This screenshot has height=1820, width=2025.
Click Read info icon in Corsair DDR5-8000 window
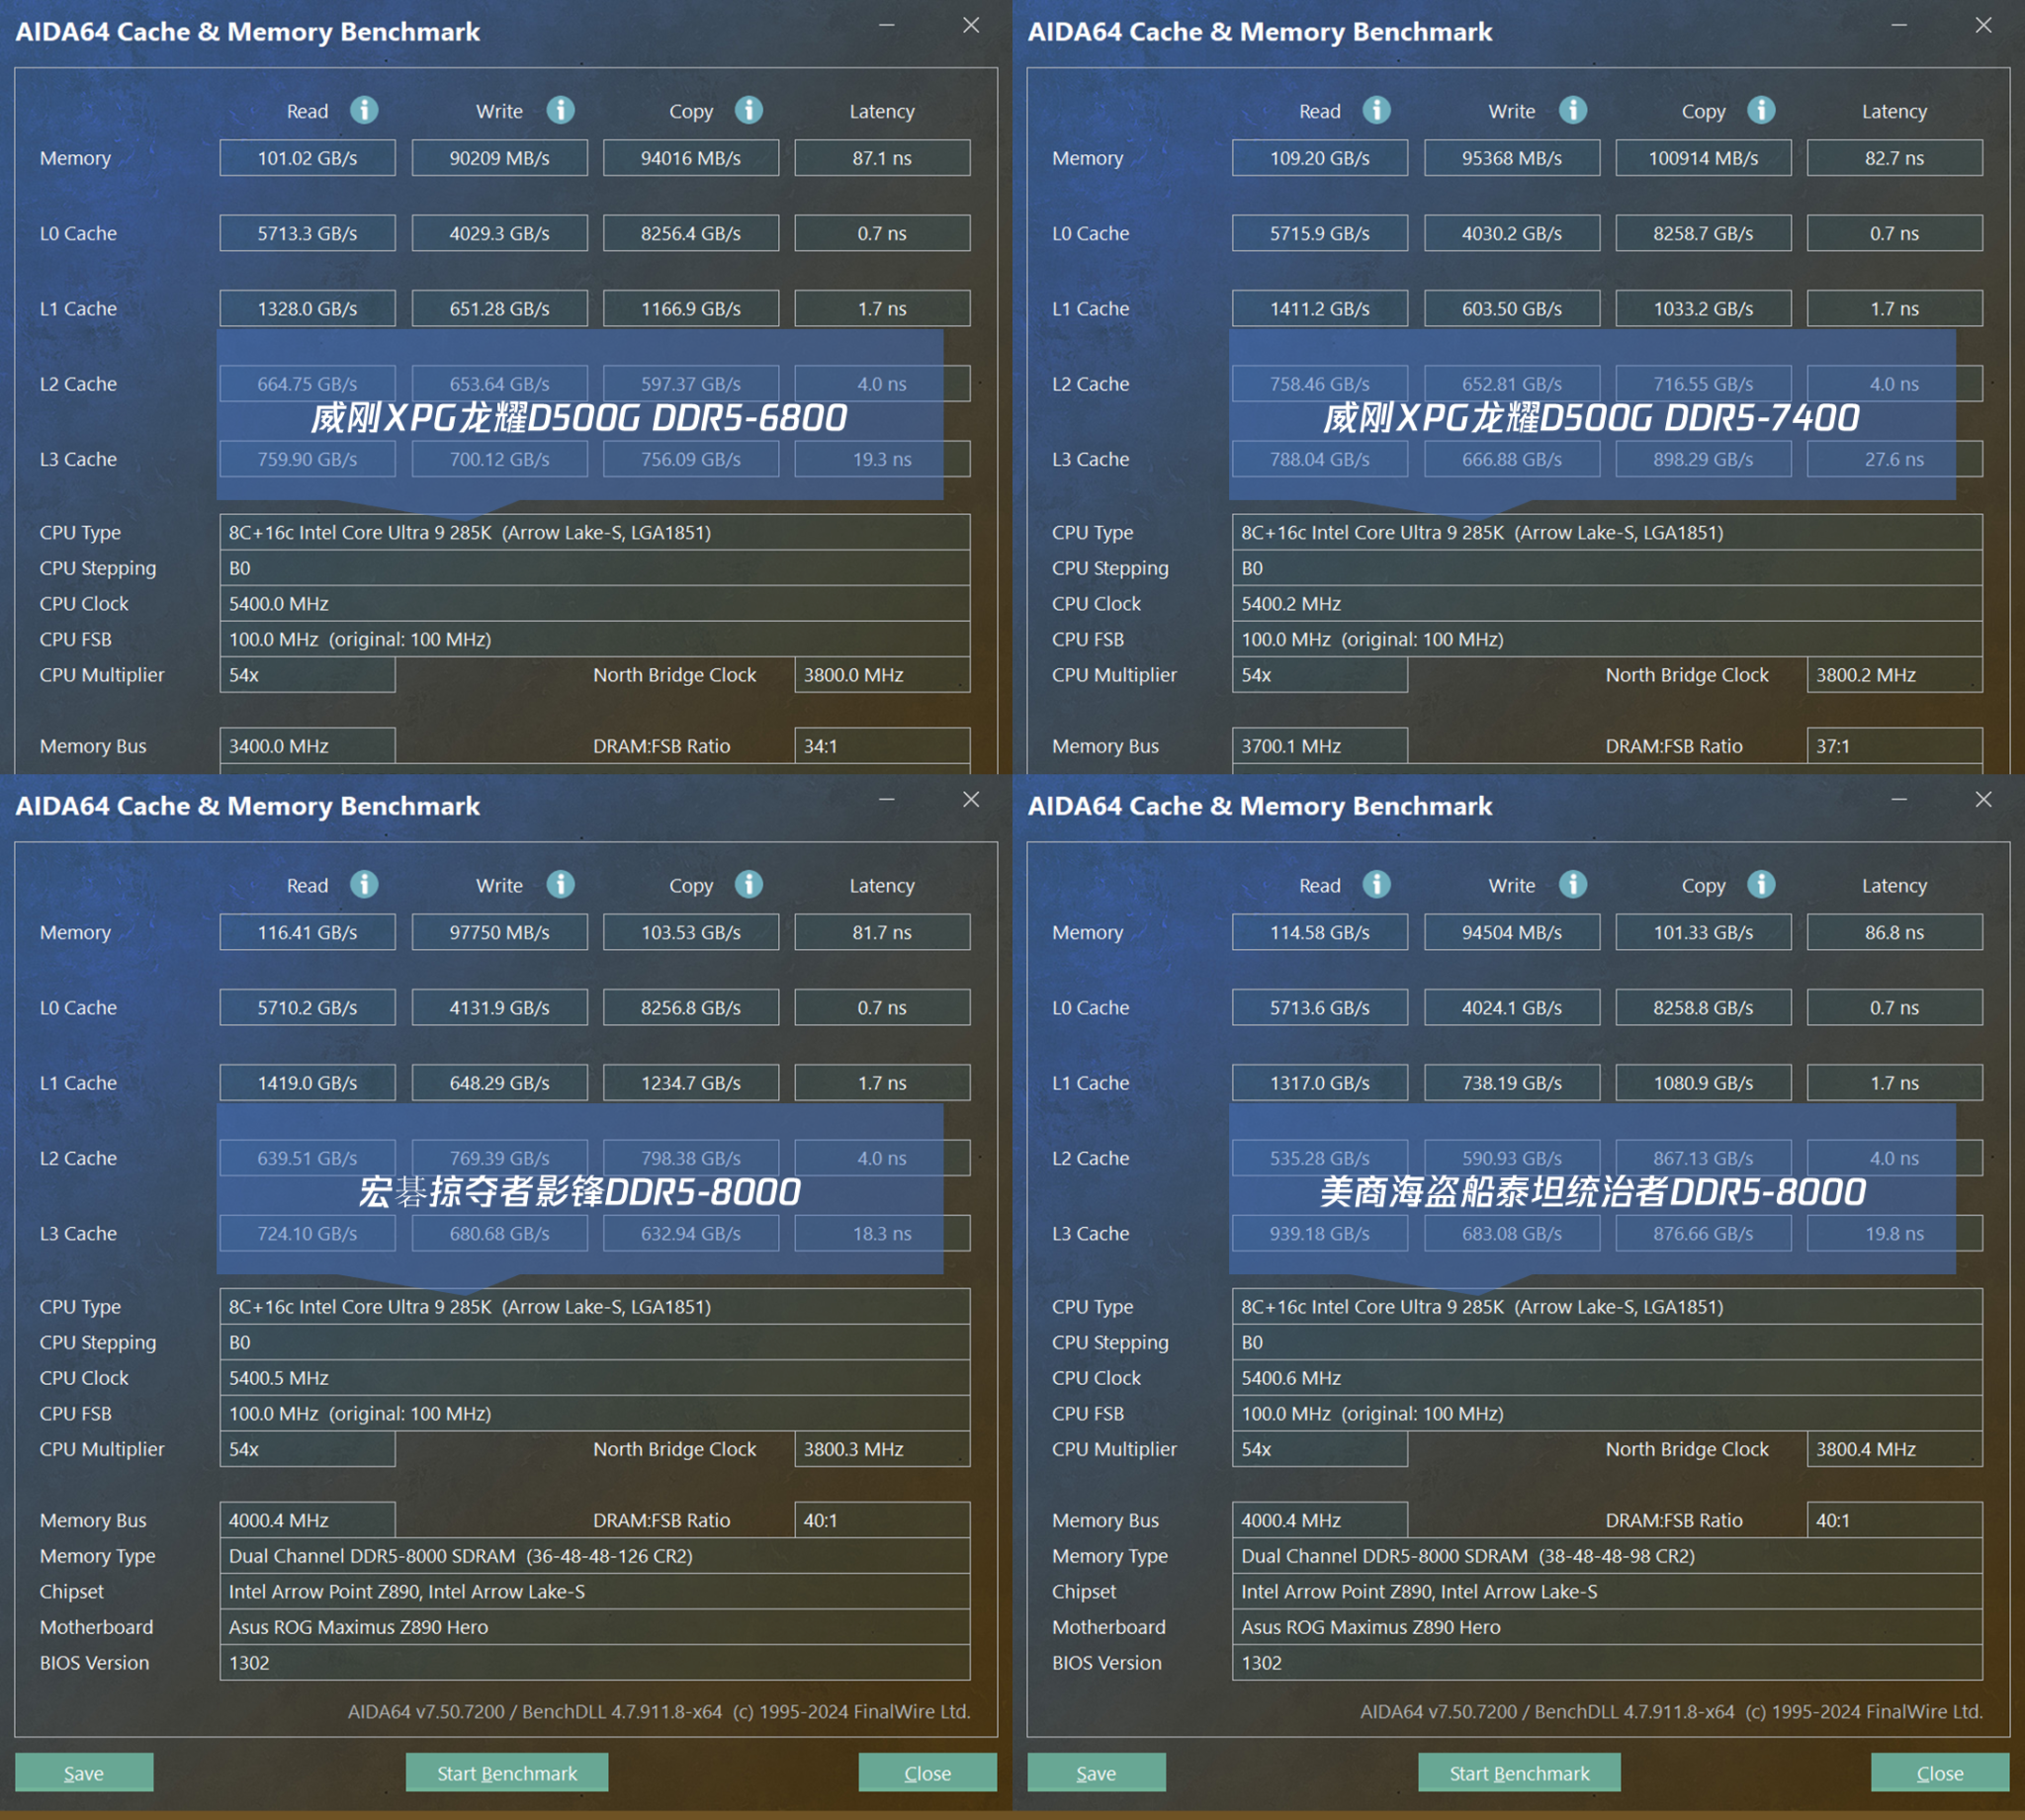(x=1377, y=884)
